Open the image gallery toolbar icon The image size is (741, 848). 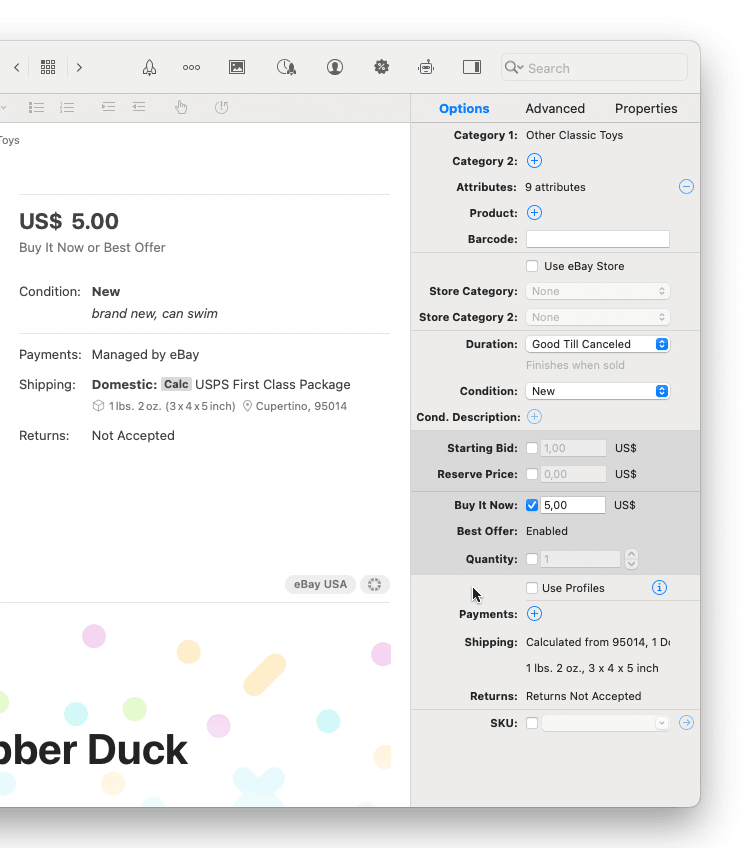237,67
